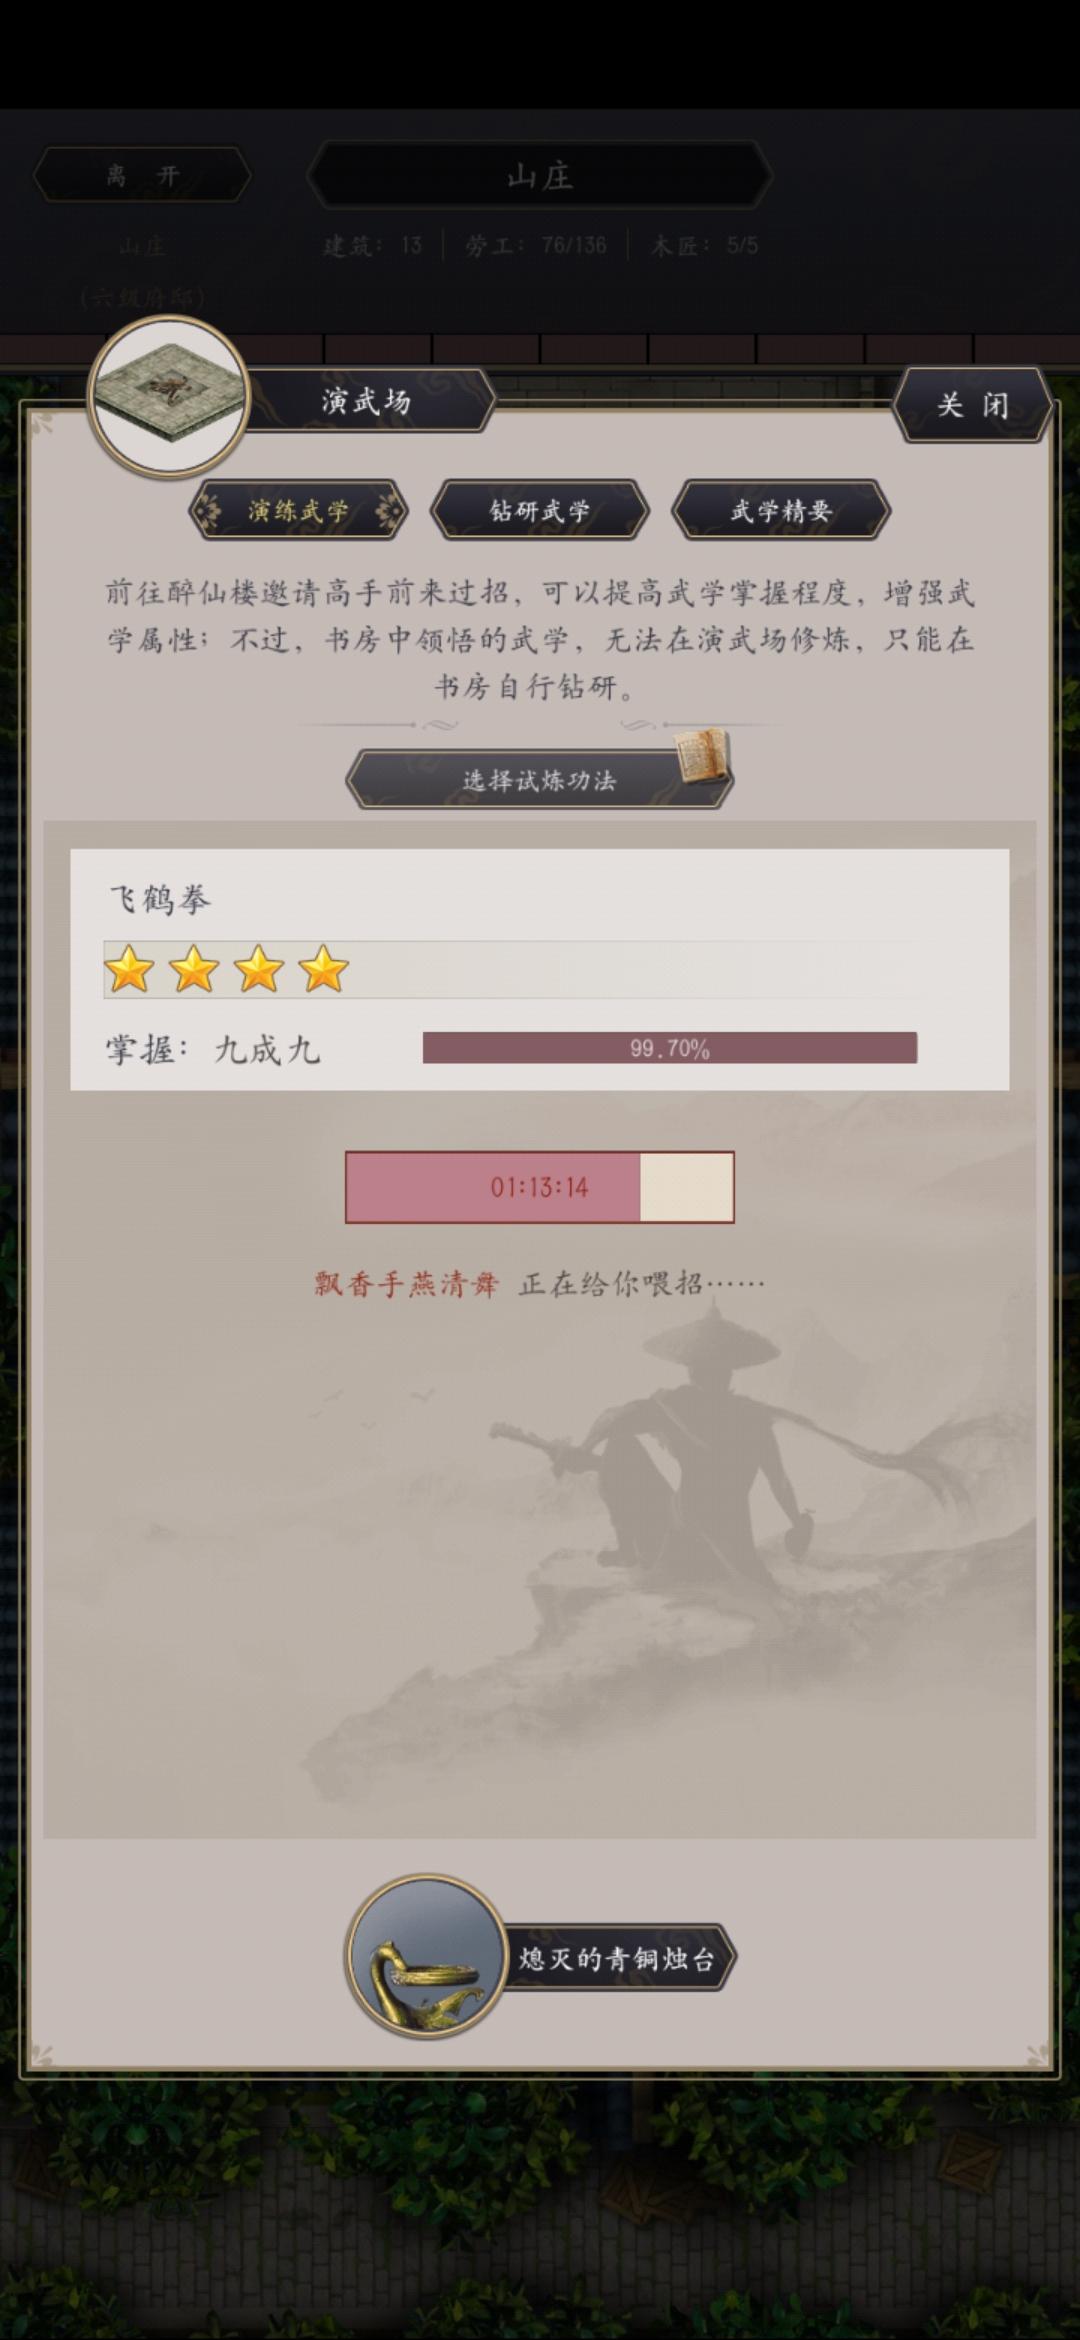The width and height of the screenshot is (1080, 2340).
Task: Click the book icon on 选择试炼功法
Action: [703, 756]
